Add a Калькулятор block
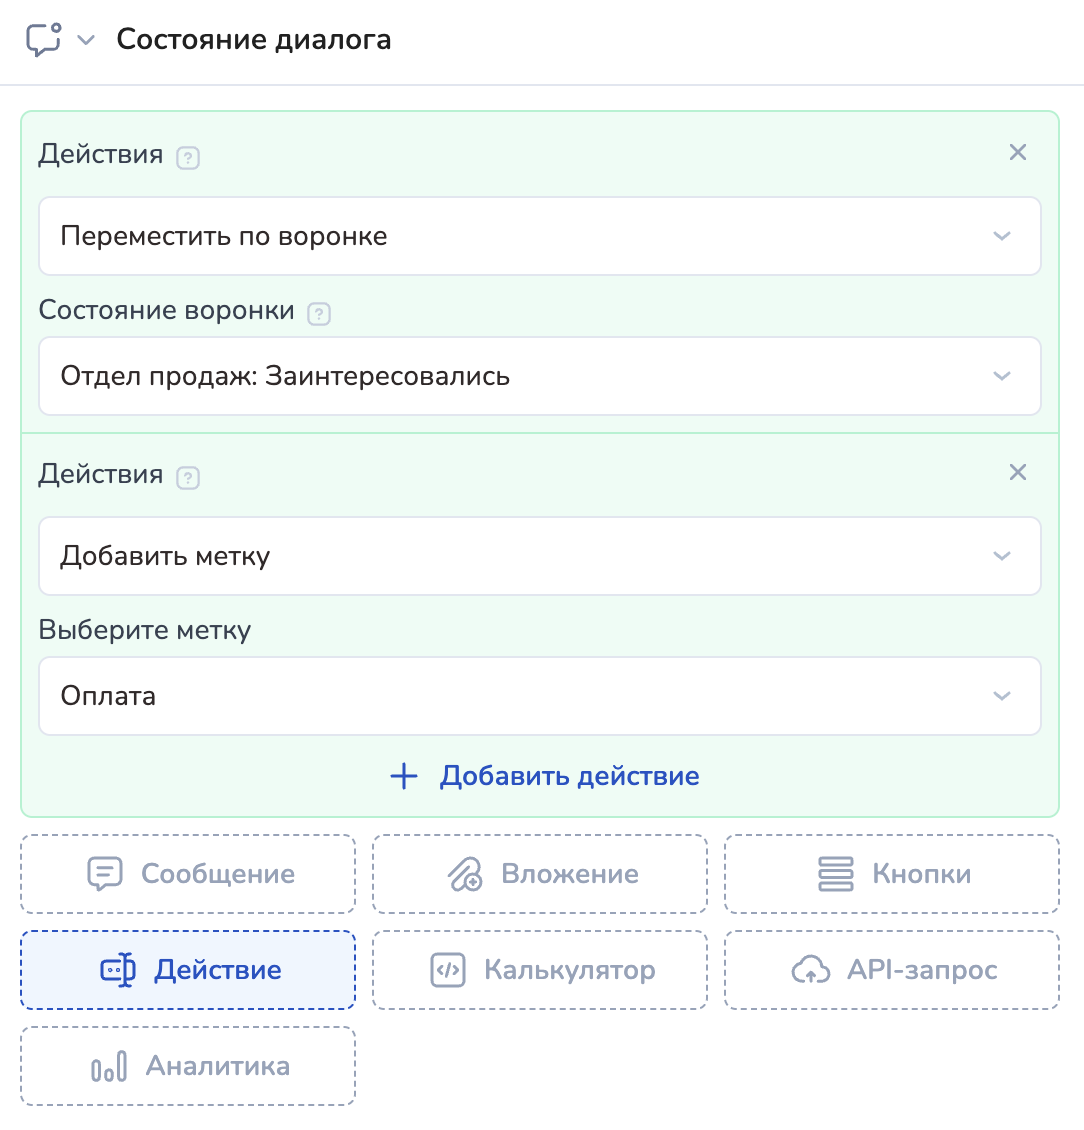The image size is (1084, 1130). [x=540, y=970]
